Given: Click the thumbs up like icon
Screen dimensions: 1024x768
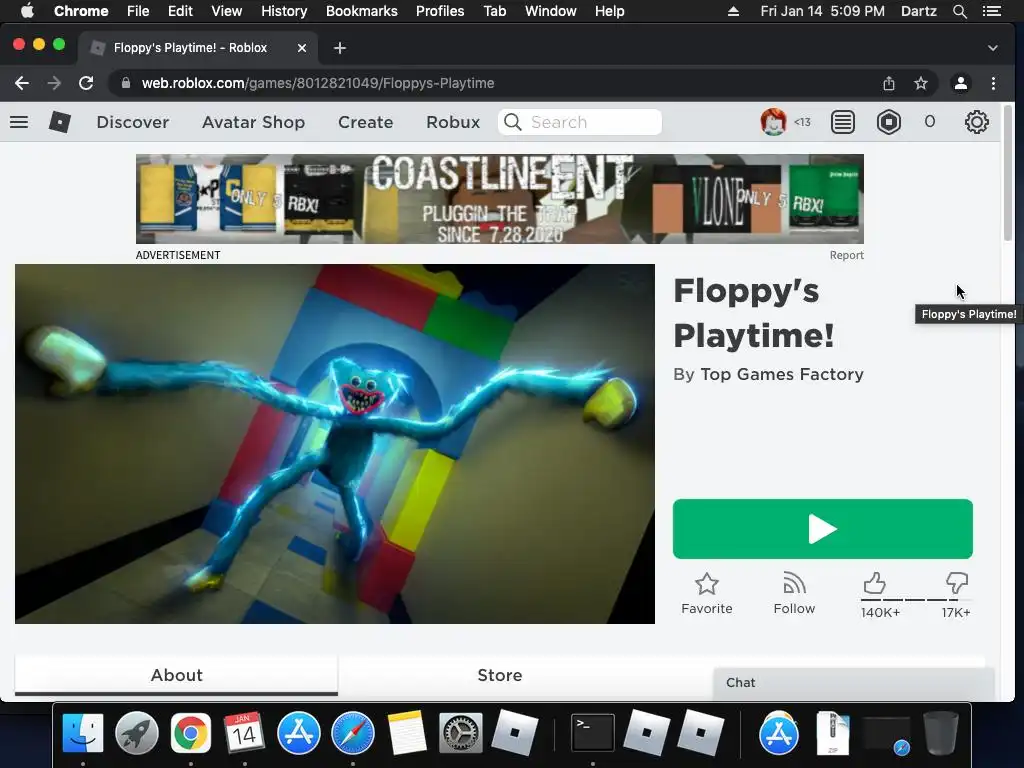Looking at the screenshot, I should tap(874, 583).
